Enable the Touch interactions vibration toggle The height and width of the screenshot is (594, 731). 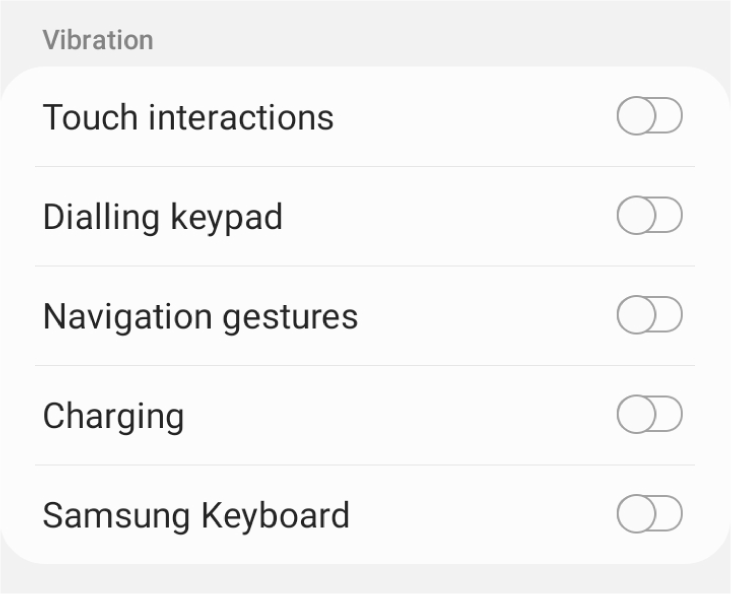(x=649, y=117)
